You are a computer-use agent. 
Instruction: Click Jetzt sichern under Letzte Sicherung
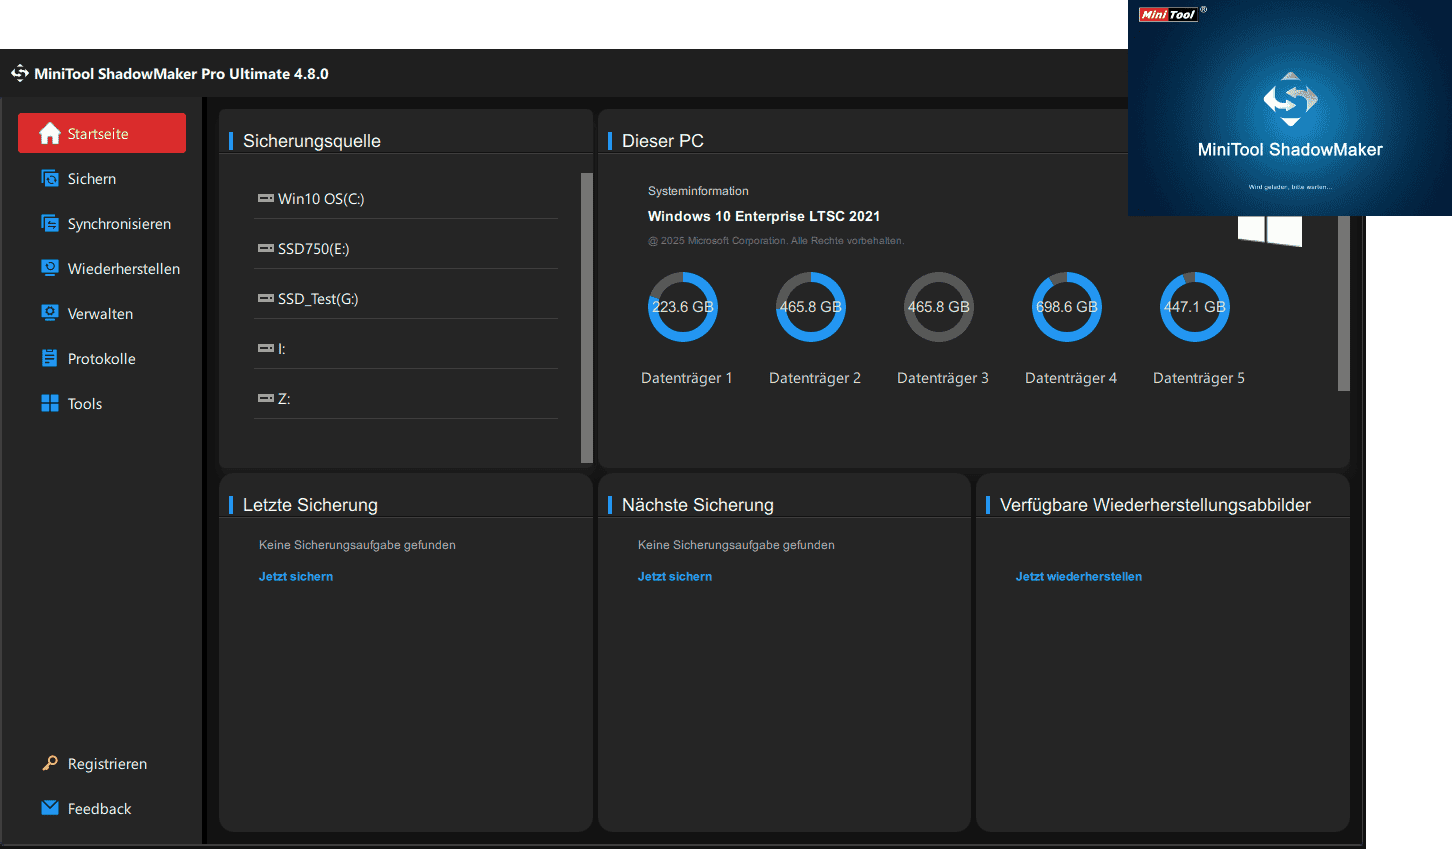[296, 576]
